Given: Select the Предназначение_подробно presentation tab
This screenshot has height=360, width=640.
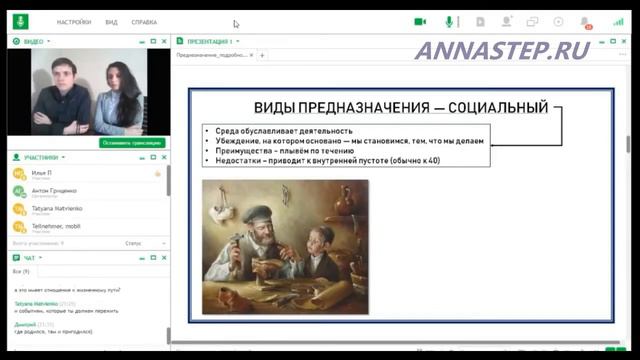Looking at the screenshot, I should coord(211,55).
